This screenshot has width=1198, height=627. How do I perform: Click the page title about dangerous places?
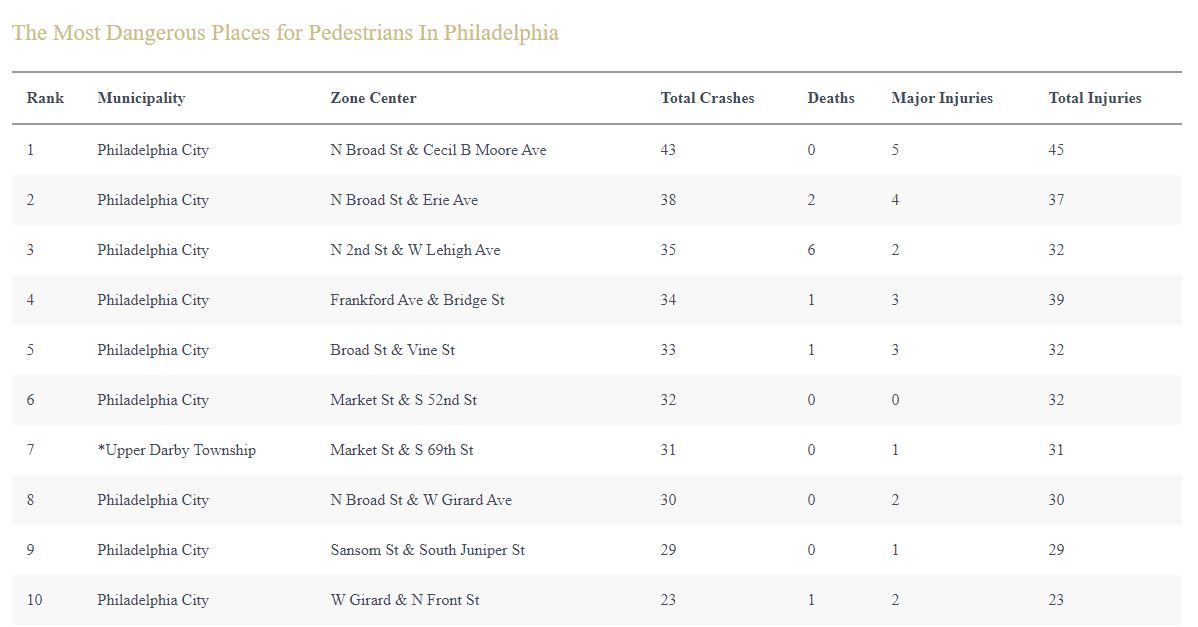[x=285, y=33]
